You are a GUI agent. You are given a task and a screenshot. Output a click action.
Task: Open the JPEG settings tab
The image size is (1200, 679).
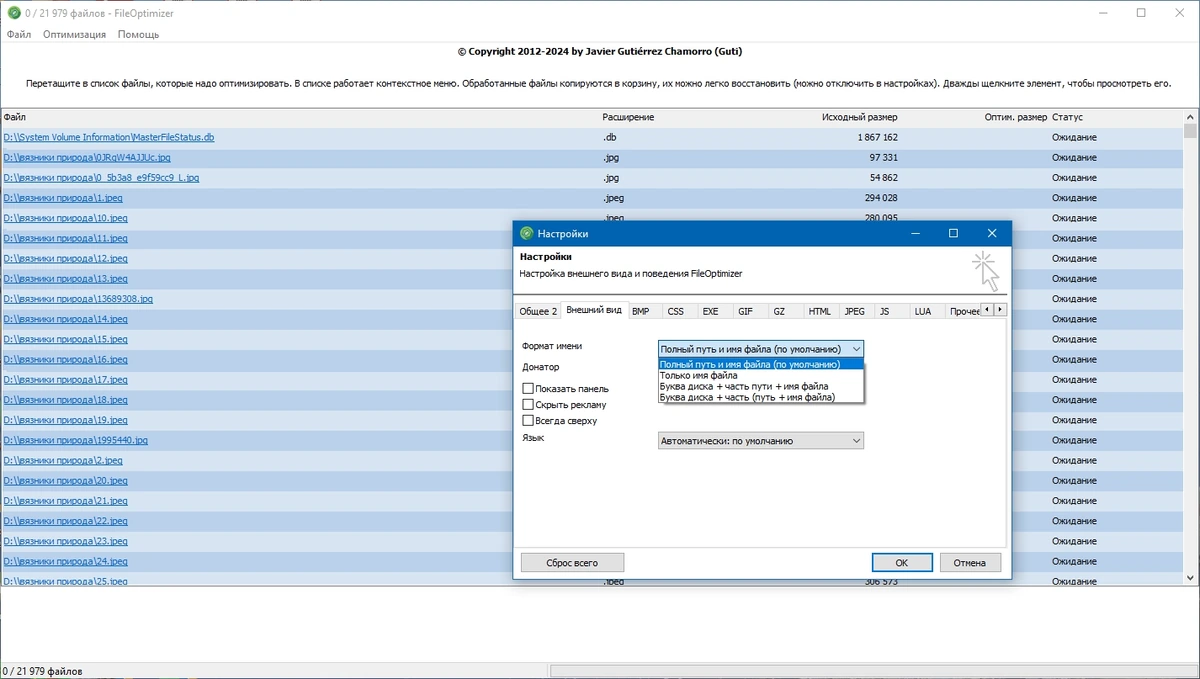point(854,311)
